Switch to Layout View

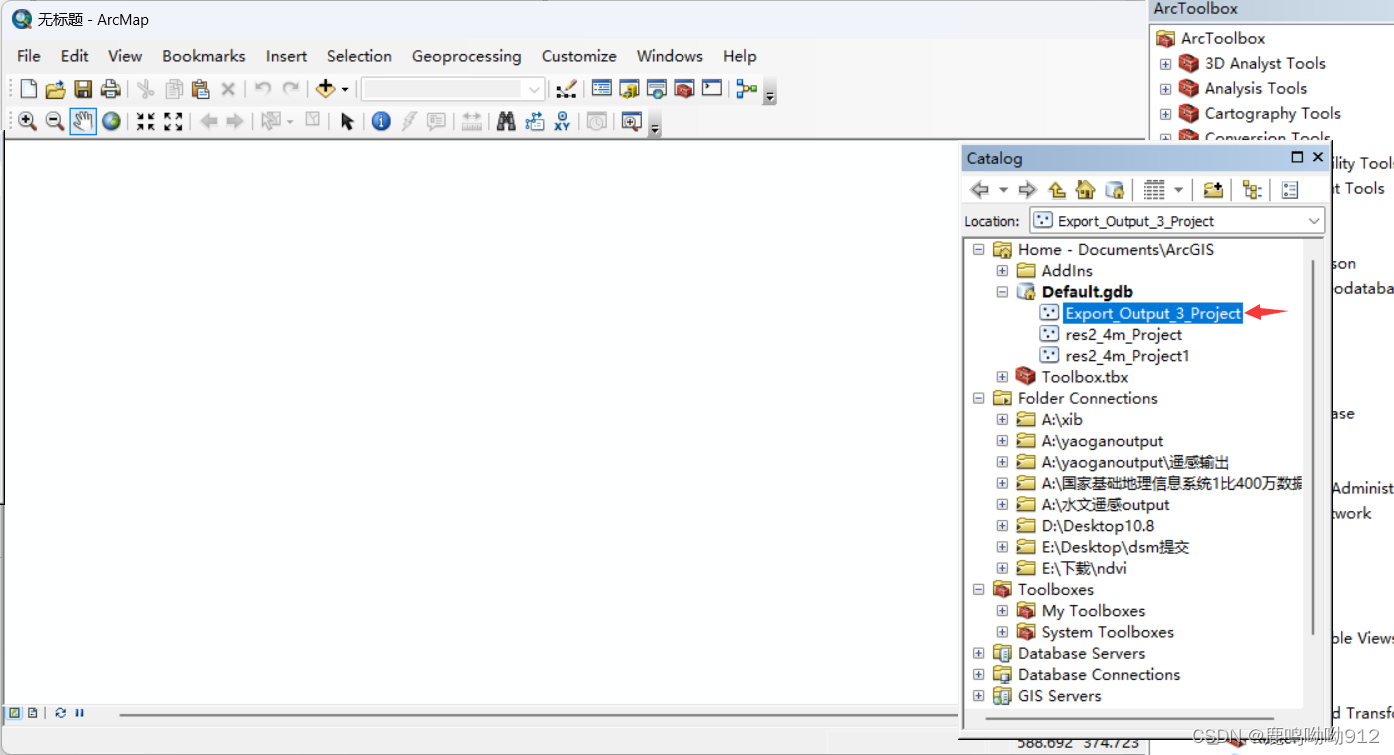click(x=33, y=713)
